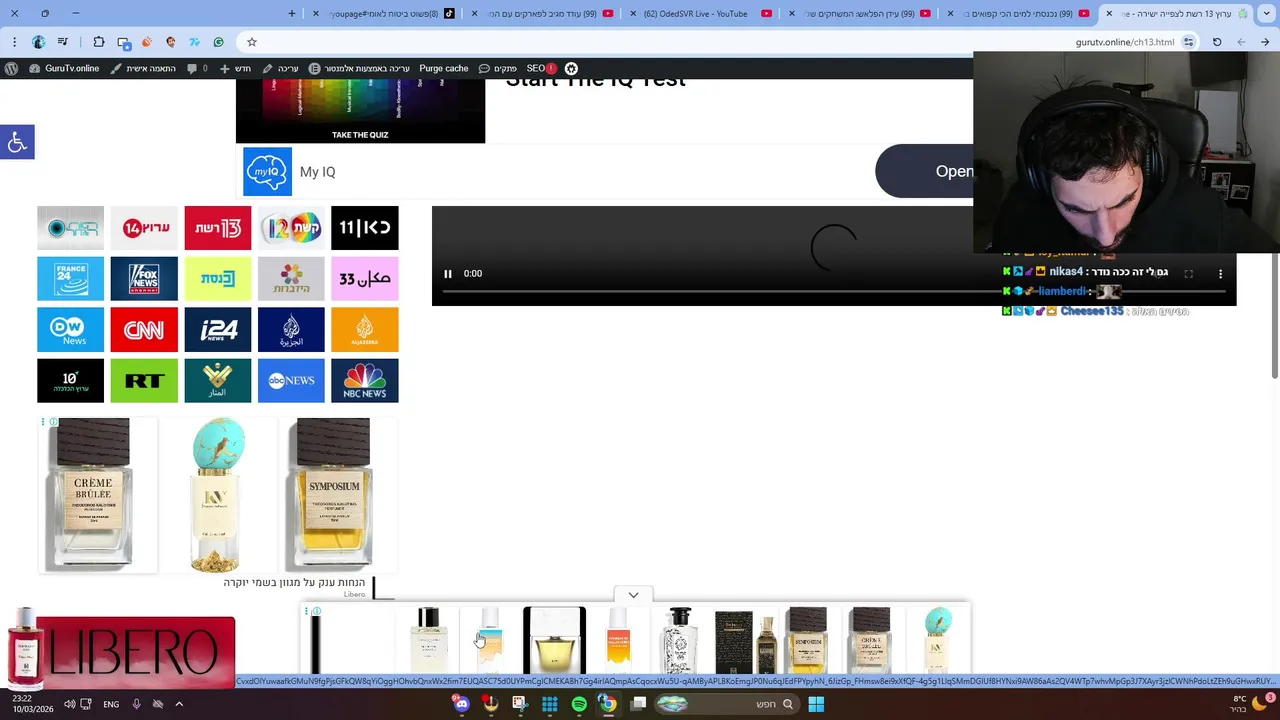Image resolution: width=1280 pixels, height=720 pixels.
Task: Click TAKE THE QUIZ ad image
Action: [360, 111]
